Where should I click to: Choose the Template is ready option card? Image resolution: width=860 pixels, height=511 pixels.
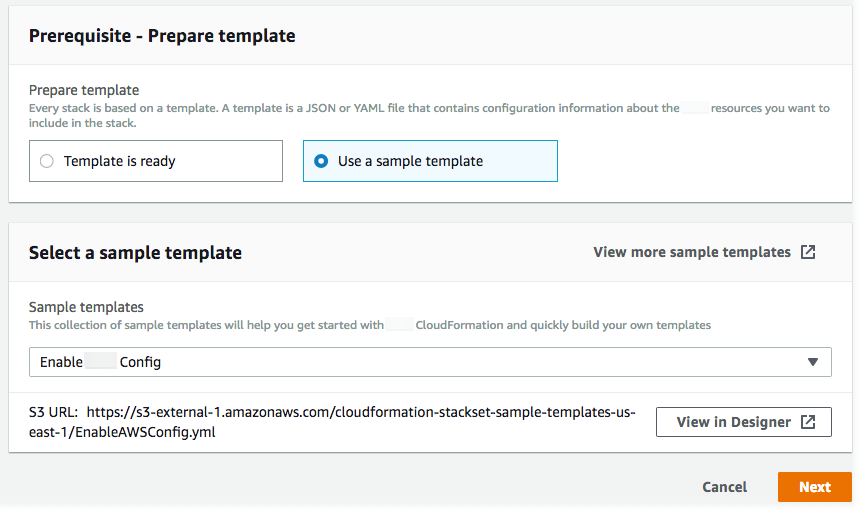pos(156,161)
